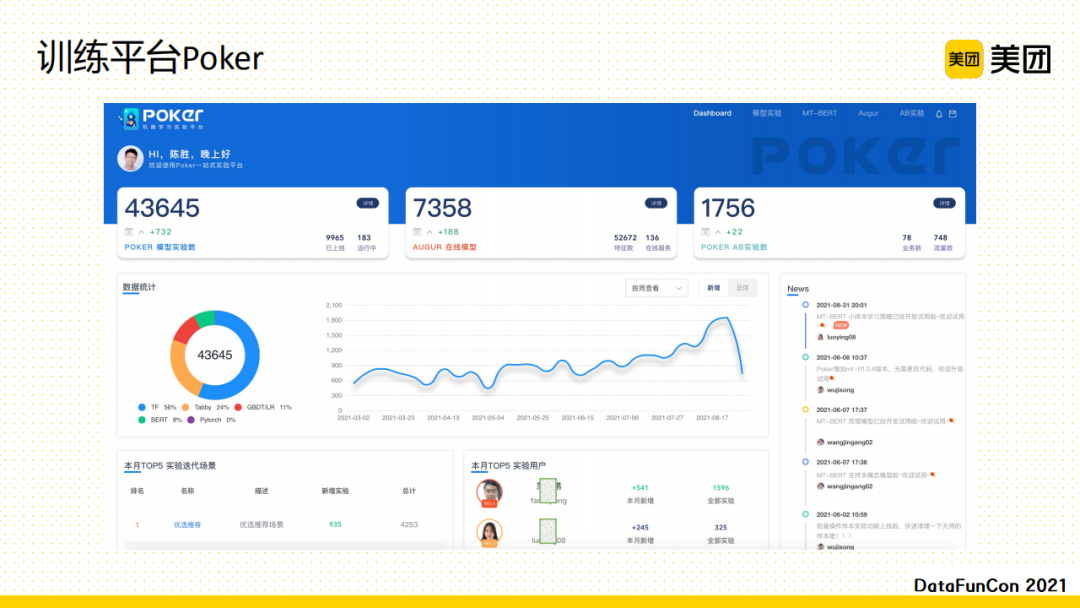Switch to the 模型实验 nav tab

767,113
